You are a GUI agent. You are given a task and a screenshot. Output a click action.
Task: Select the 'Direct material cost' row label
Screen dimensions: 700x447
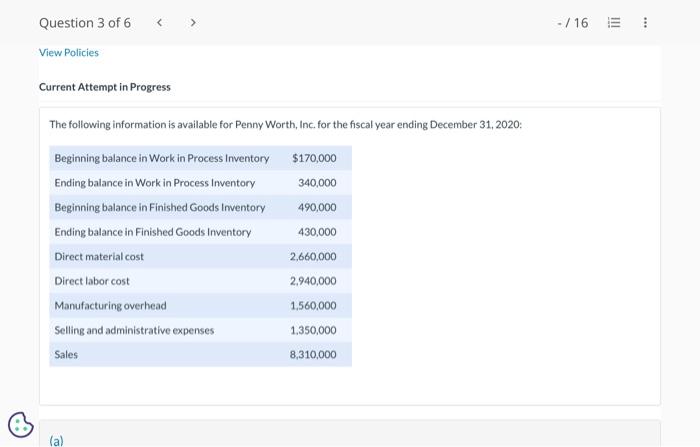[99, 256]
